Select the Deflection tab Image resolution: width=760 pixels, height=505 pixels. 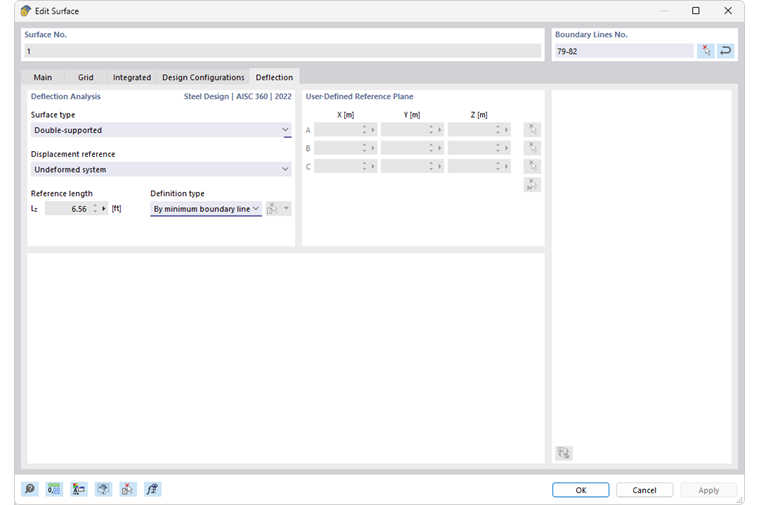point(274,77)
